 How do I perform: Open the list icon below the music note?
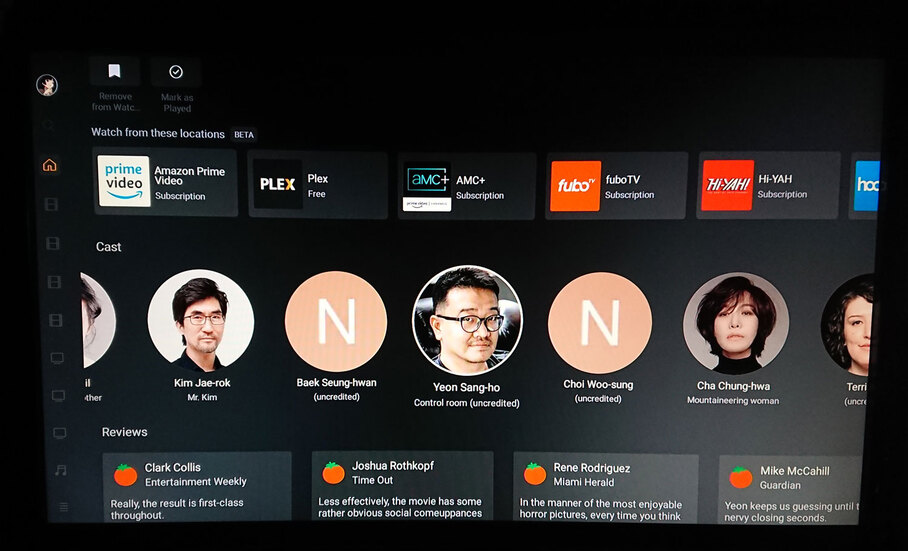tap(64, 507)
